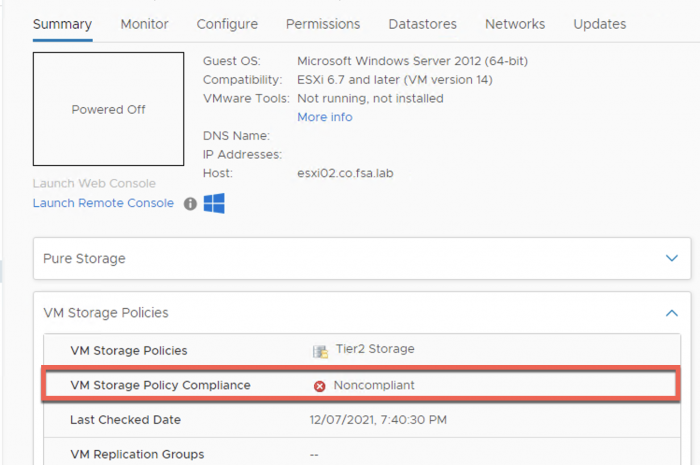Screen dimensions: 700x465
Task: Open the Summary tab
Action: coord(62,24)
